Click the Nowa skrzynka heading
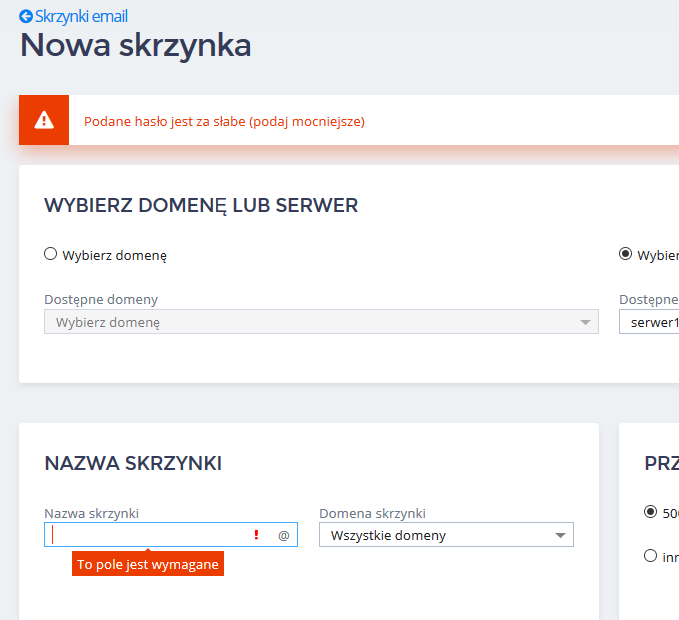The image size is (679, 620). 136,45
